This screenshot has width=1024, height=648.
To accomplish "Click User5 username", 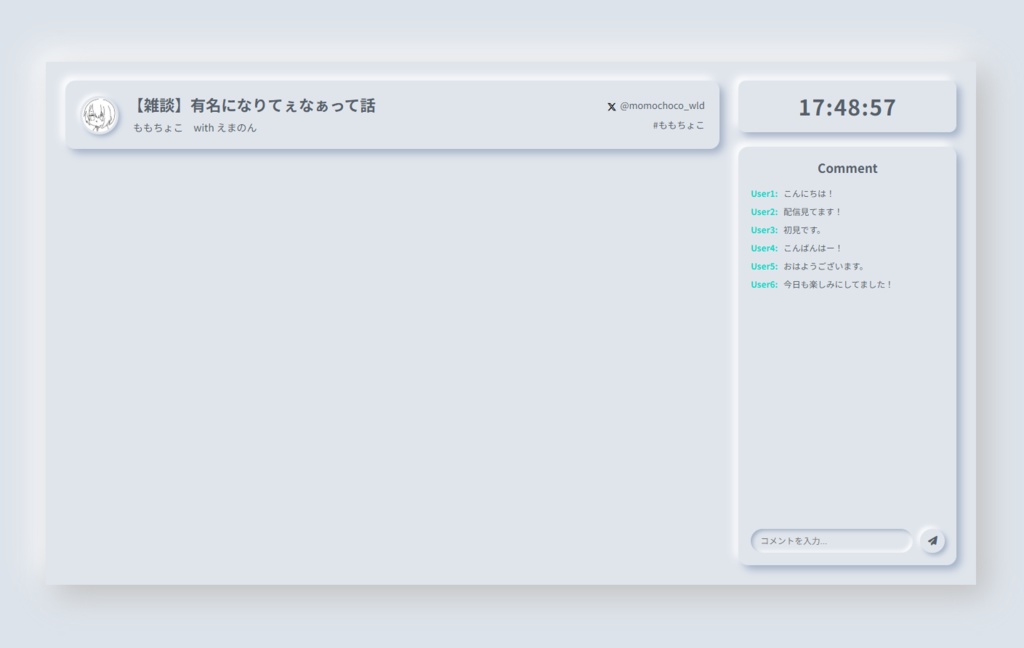I will (x=764, y=267).
